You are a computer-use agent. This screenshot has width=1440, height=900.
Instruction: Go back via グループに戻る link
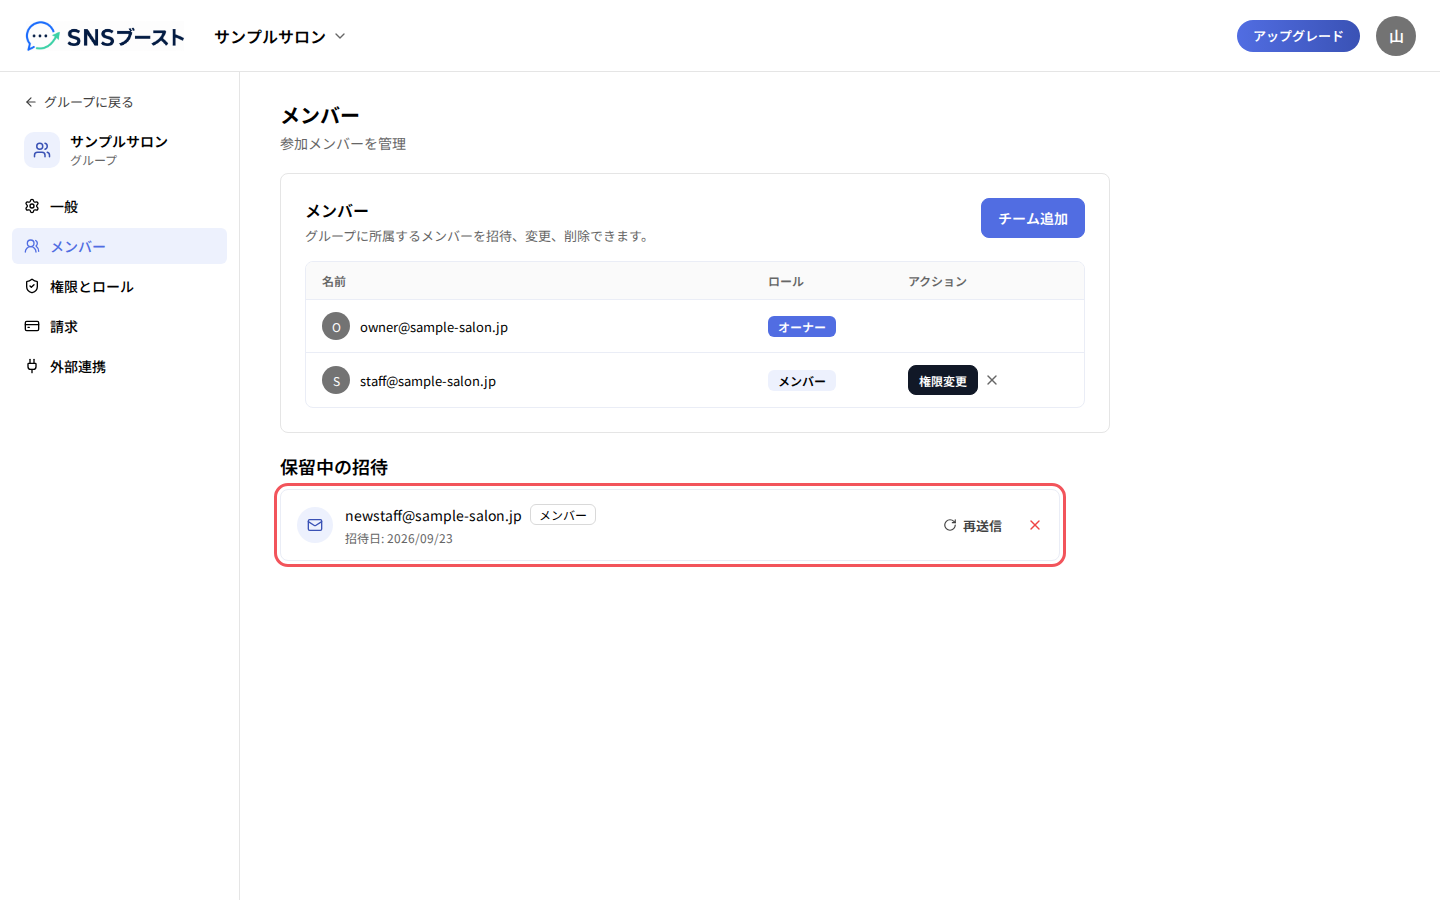tap(79, 102)
